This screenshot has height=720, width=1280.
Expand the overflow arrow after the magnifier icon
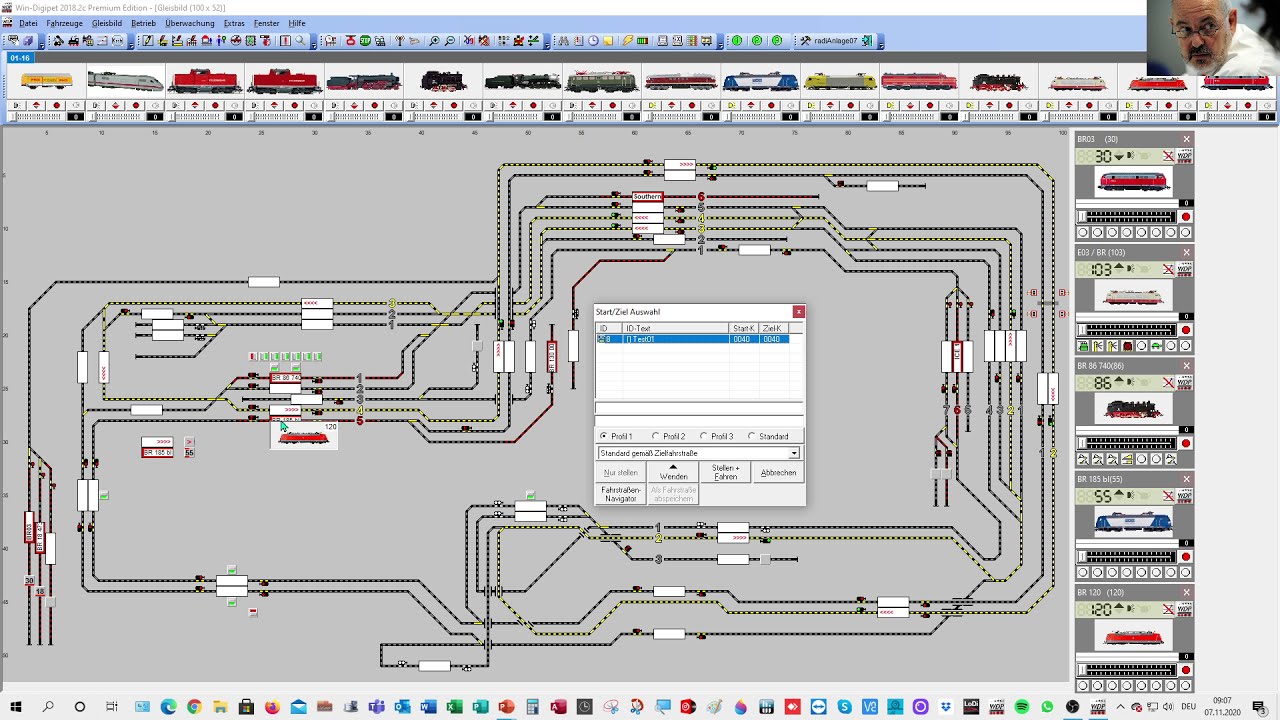tap(314, 41)
